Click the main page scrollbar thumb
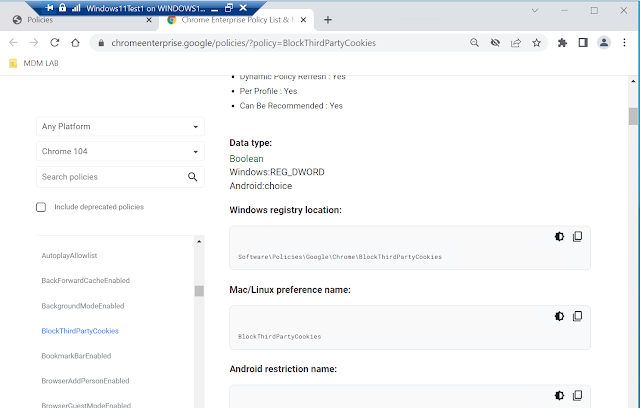The width and height of the screenshot is (640, 408). pyautogui.click(x=633, y=116)
